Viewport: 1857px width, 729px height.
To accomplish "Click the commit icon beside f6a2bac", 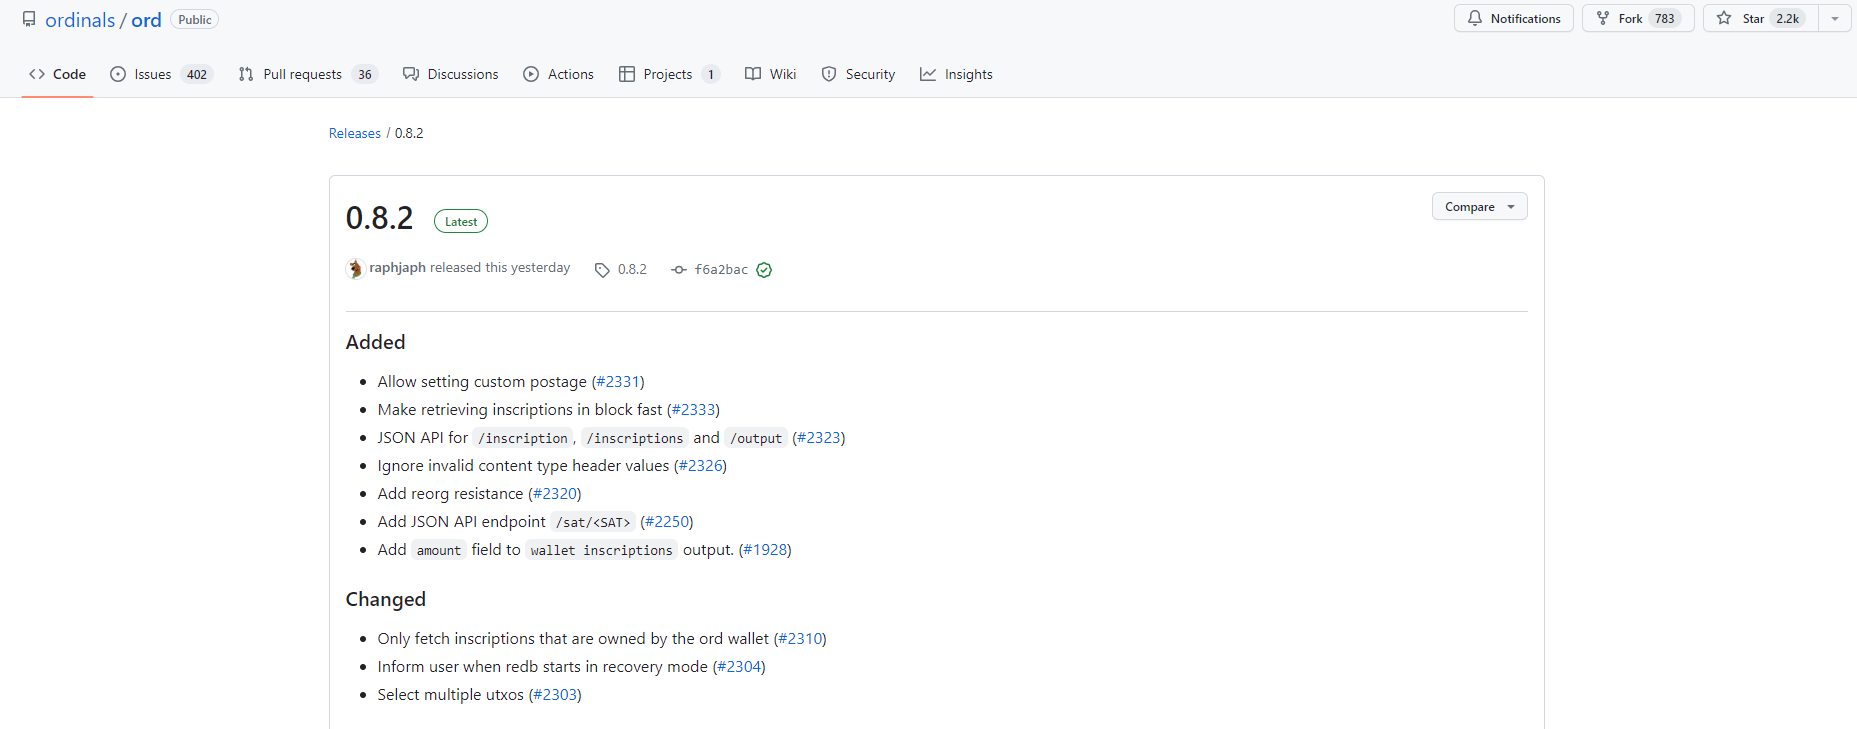I will click(679, 270).
